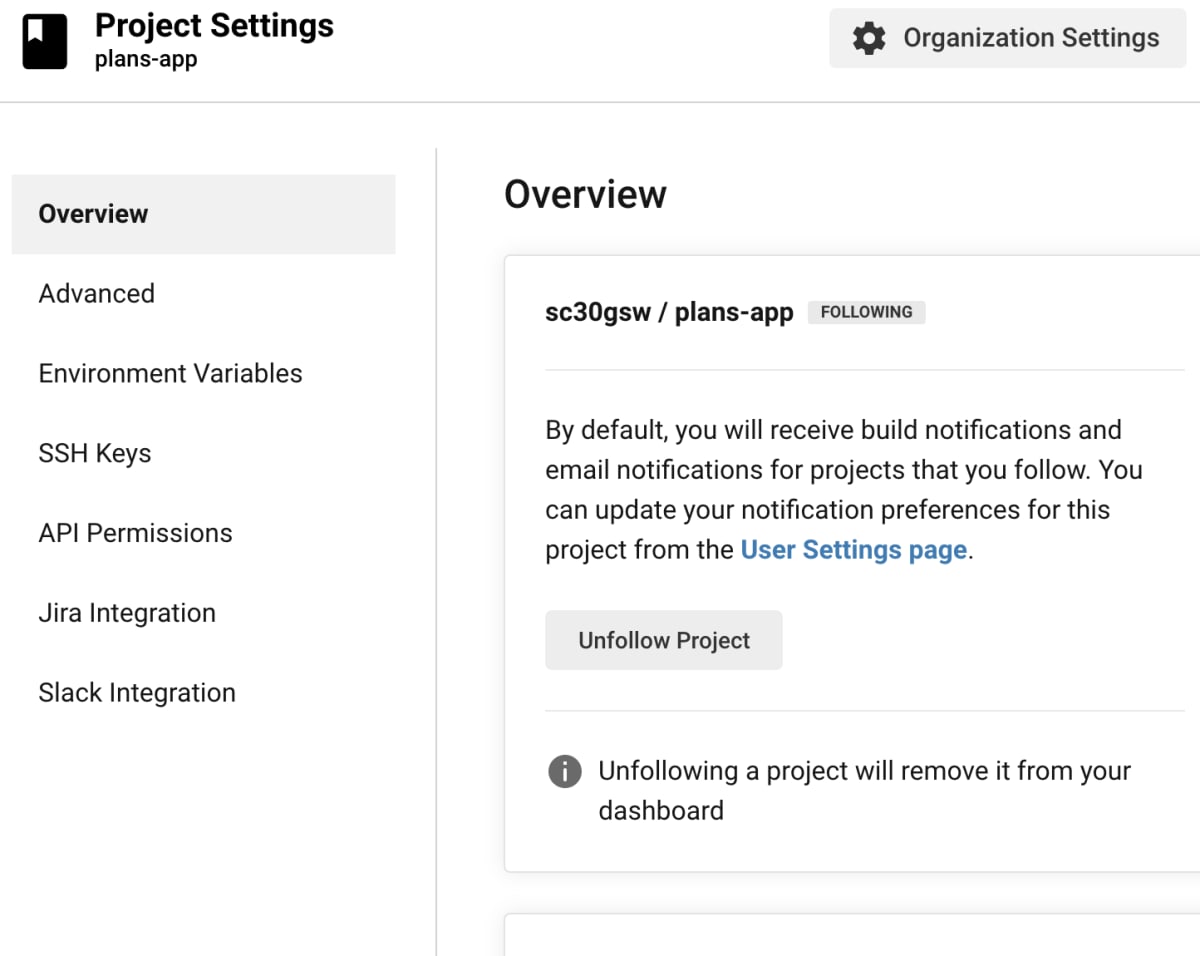This screenshot has width=1200, height=956.
Task: Click the FOLLOWING status badge
Action: (x=866, y=312)
